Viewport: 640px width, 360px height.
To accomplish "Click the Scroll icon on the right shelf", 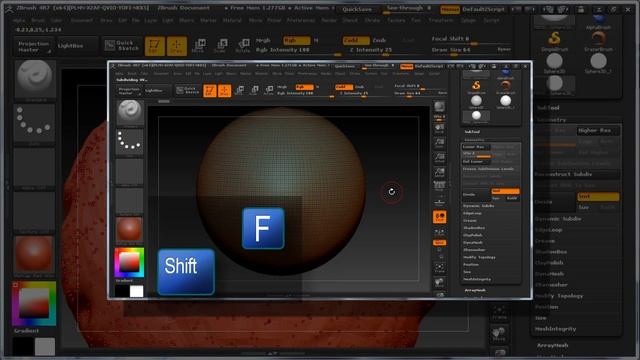I will tap(440, 129).
